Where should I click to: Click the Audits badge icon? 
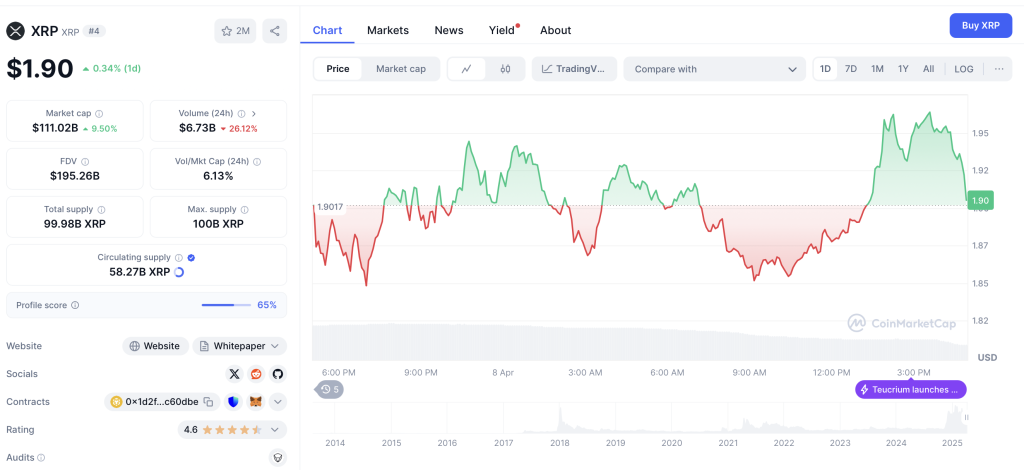coord(278,458)
